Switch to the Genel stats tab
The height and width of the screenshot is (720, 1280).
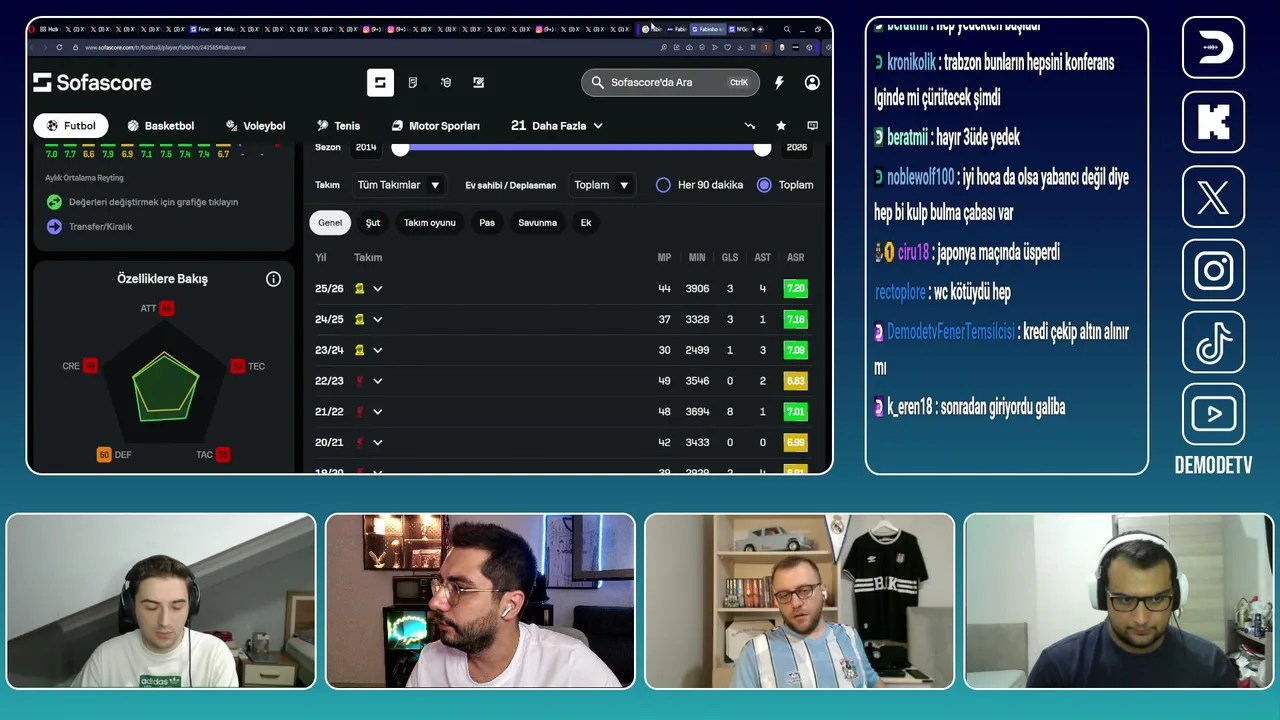[330, 223]
